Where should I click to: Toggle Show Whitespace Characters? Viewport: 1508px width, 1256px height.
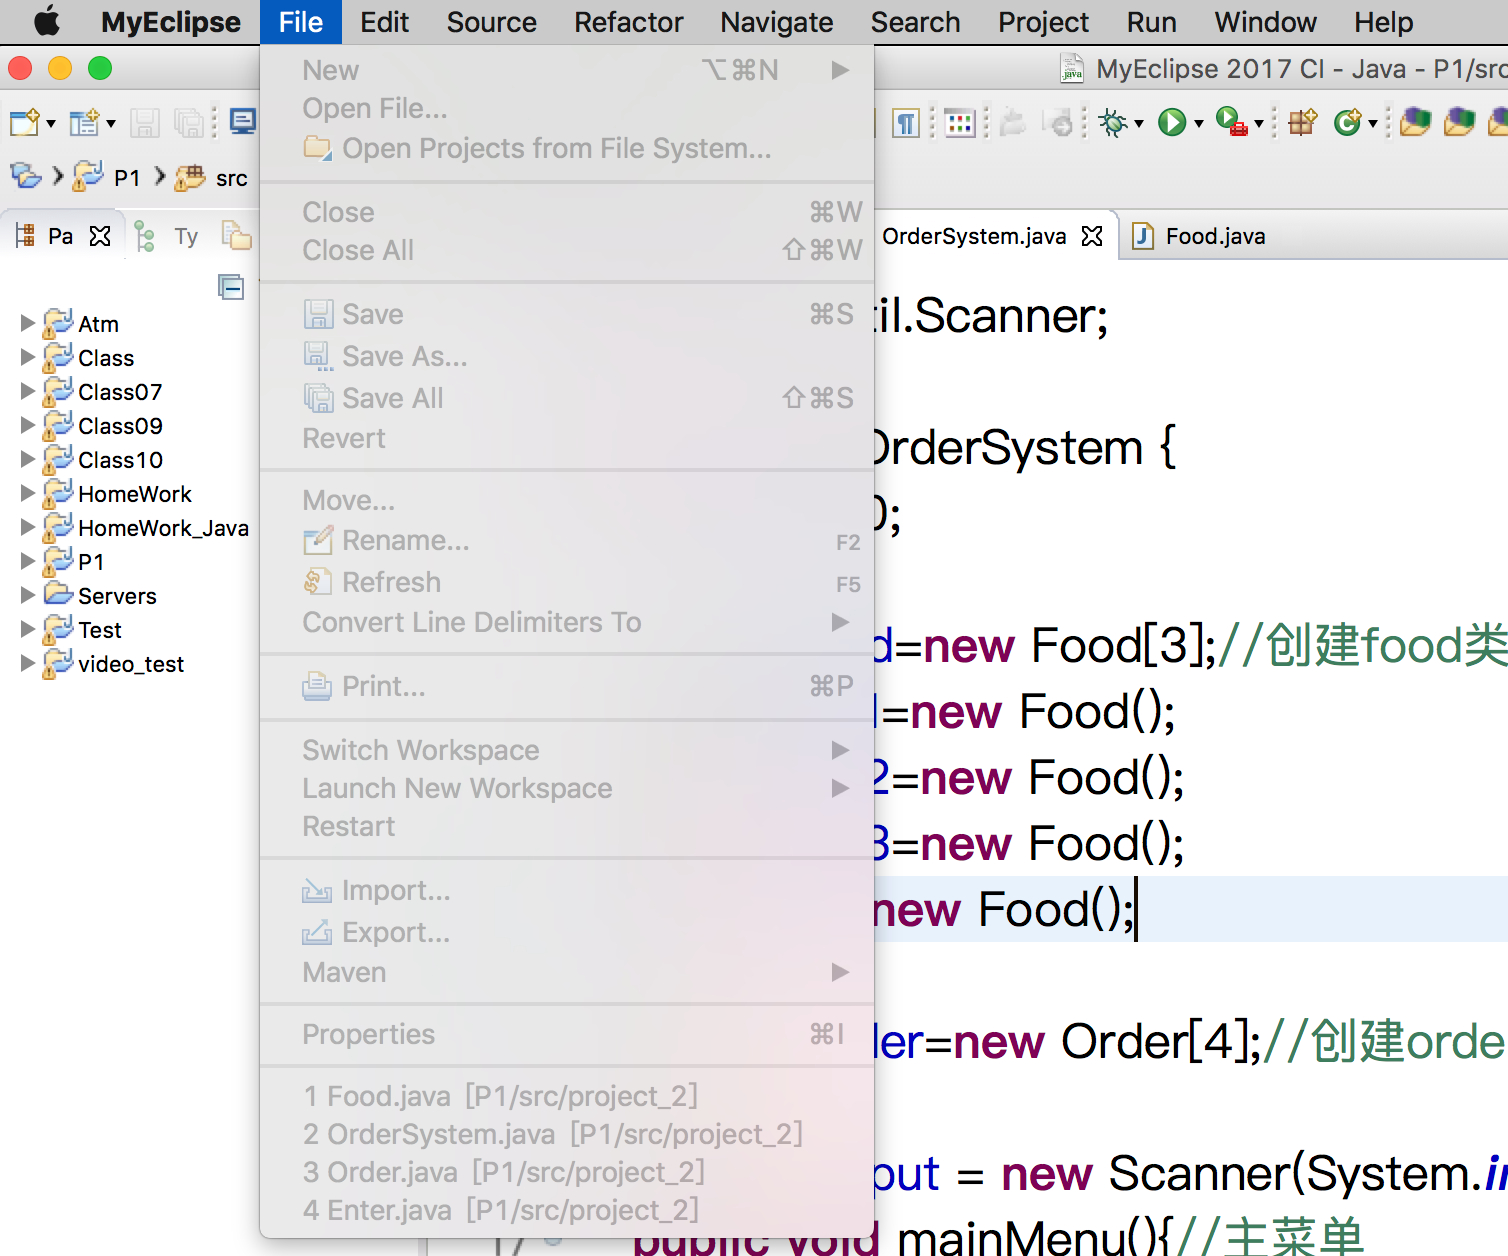point(906,123)
